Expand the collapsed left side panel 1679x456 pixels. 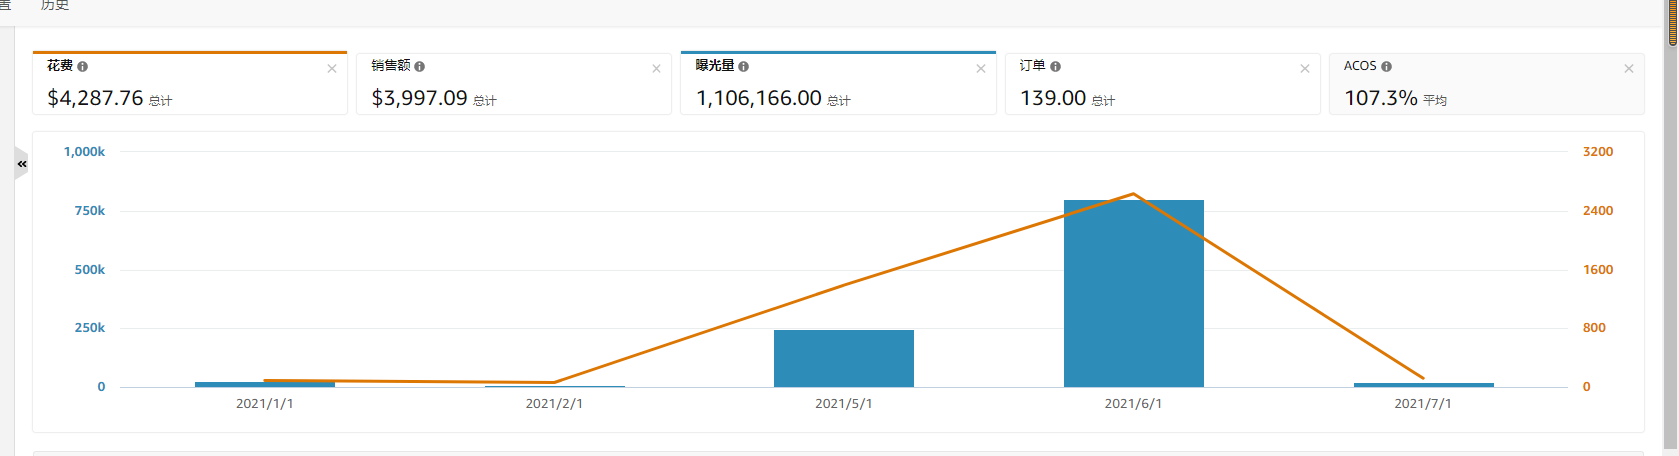coord(21,164)
